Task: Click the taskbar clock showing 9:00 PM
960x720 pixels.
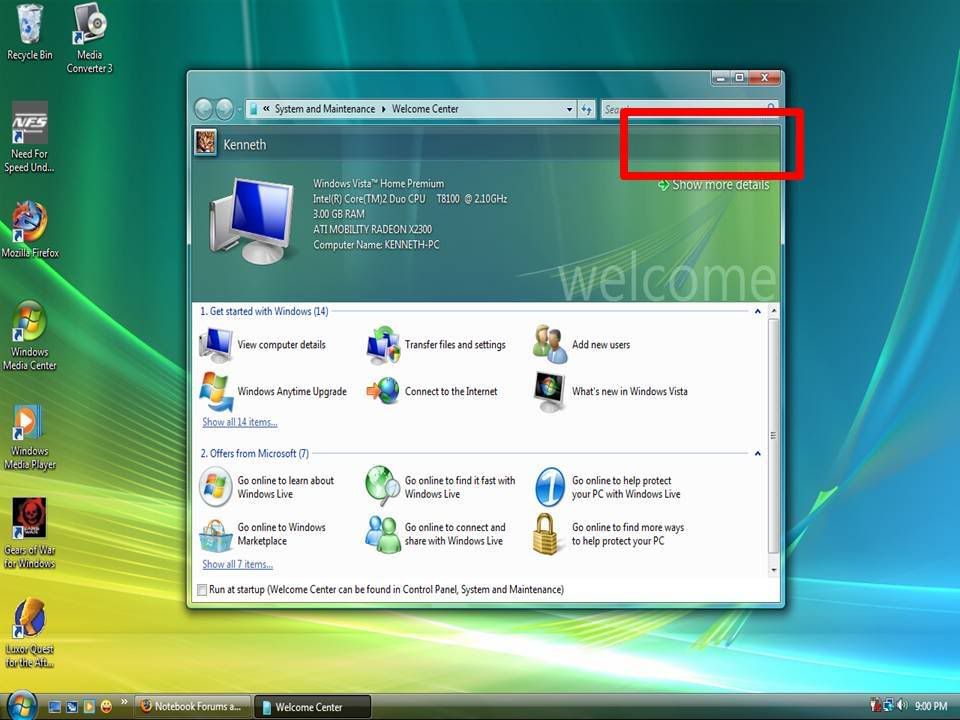Action: 931,707
